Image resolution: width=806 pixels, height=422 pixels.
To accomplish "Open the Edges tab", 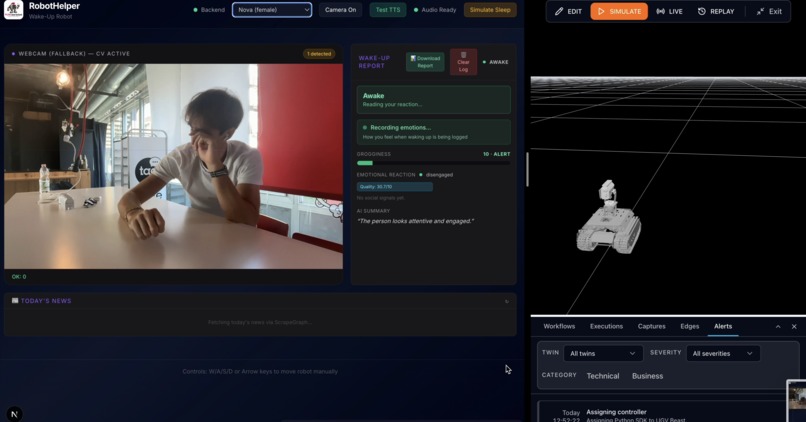I will pos(689,326).
